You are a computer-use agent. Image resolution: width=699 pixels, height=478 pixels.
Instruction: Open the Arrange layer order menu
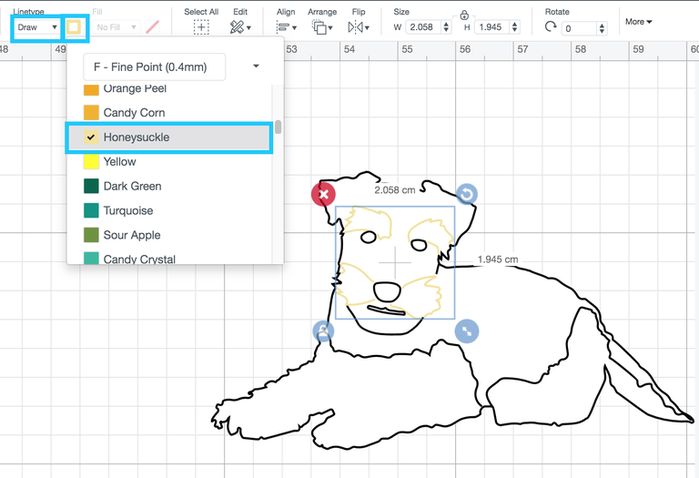pyautogui.click(x=322, y=28)
